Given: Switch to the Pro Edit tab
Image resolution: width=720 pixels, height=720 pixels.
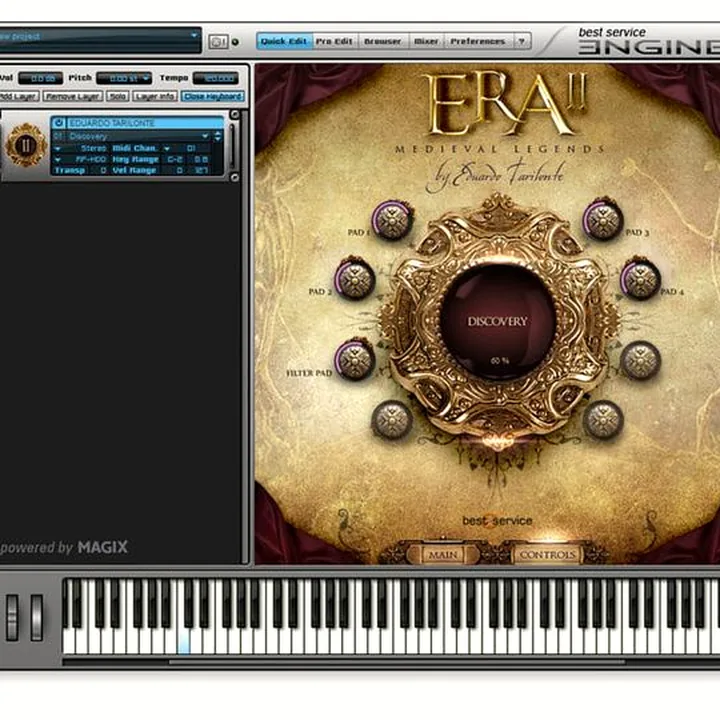Looking at the screenshot, I should [x=334, y=41].
